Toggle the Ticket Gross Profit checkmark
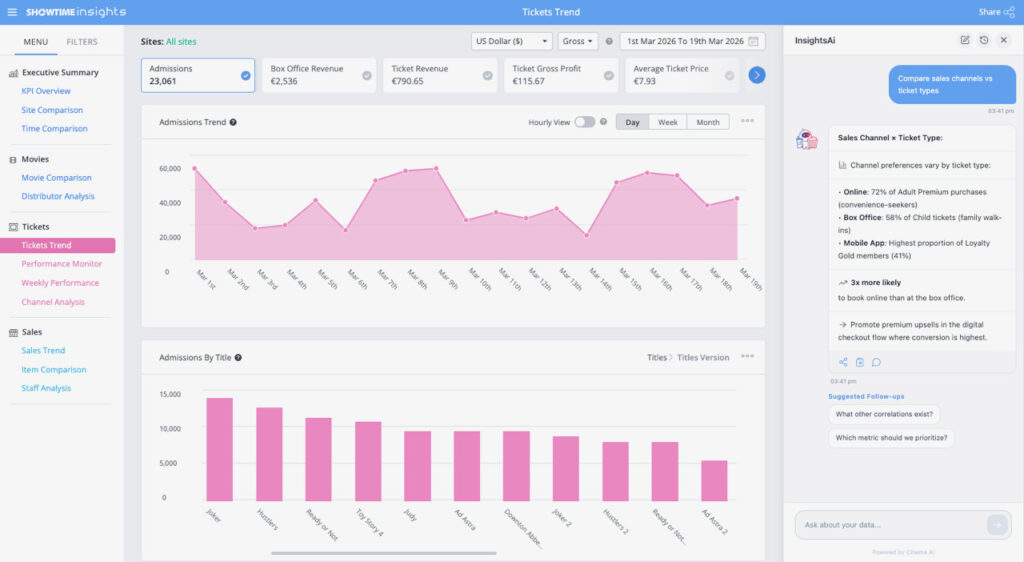Image resolution: width=1024 pixels, height=562 pixels. click(x=609, y=75)
